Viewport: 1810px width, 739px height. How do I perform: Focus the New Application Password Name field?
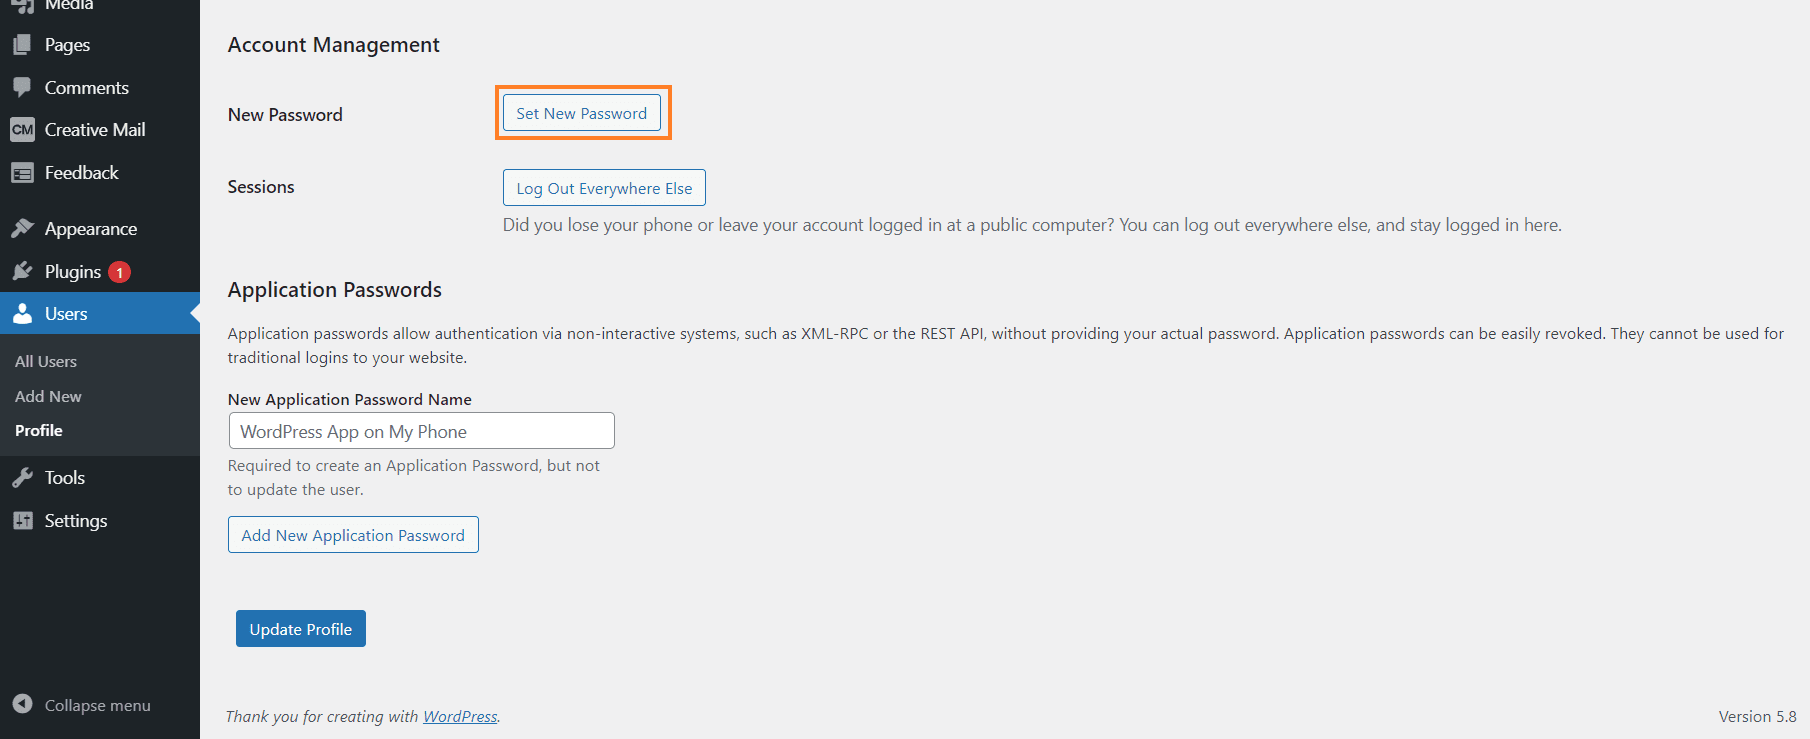coord(421,431)
